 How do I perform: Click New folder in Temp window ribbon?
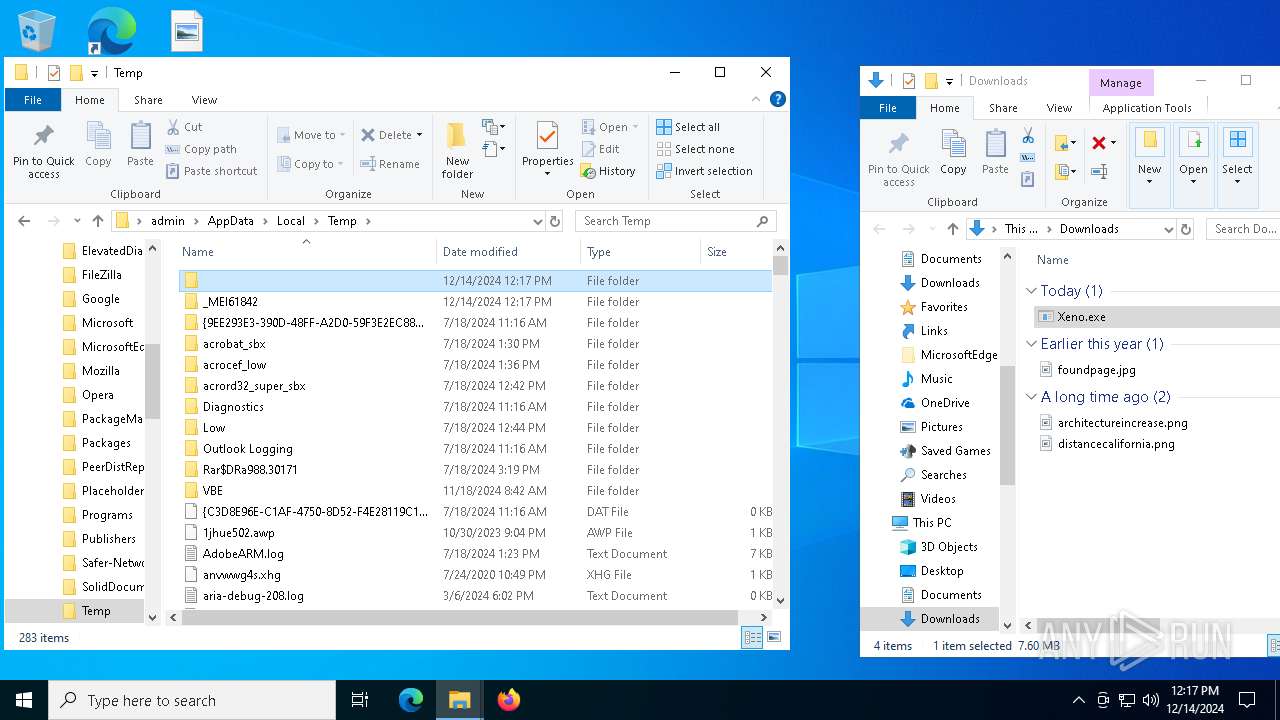[457, 150]
